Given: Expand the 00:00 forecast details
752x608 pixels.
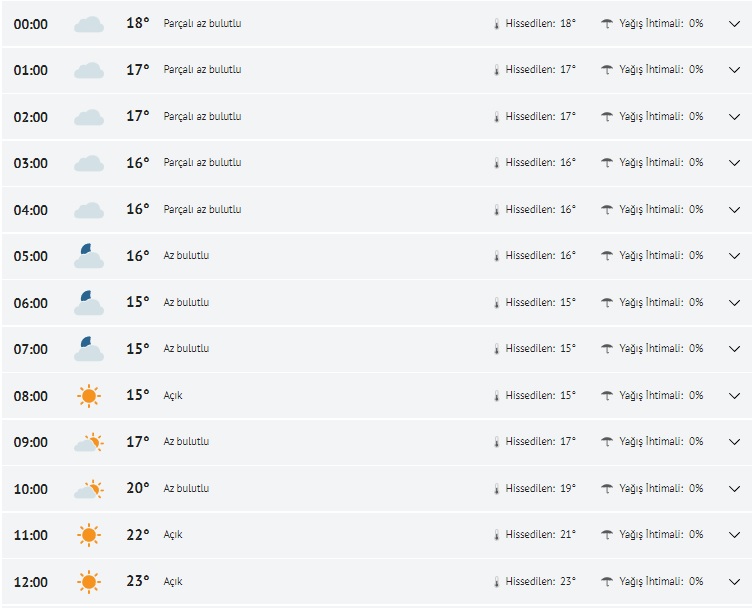Looking at the screenshot, I should 734,24.
